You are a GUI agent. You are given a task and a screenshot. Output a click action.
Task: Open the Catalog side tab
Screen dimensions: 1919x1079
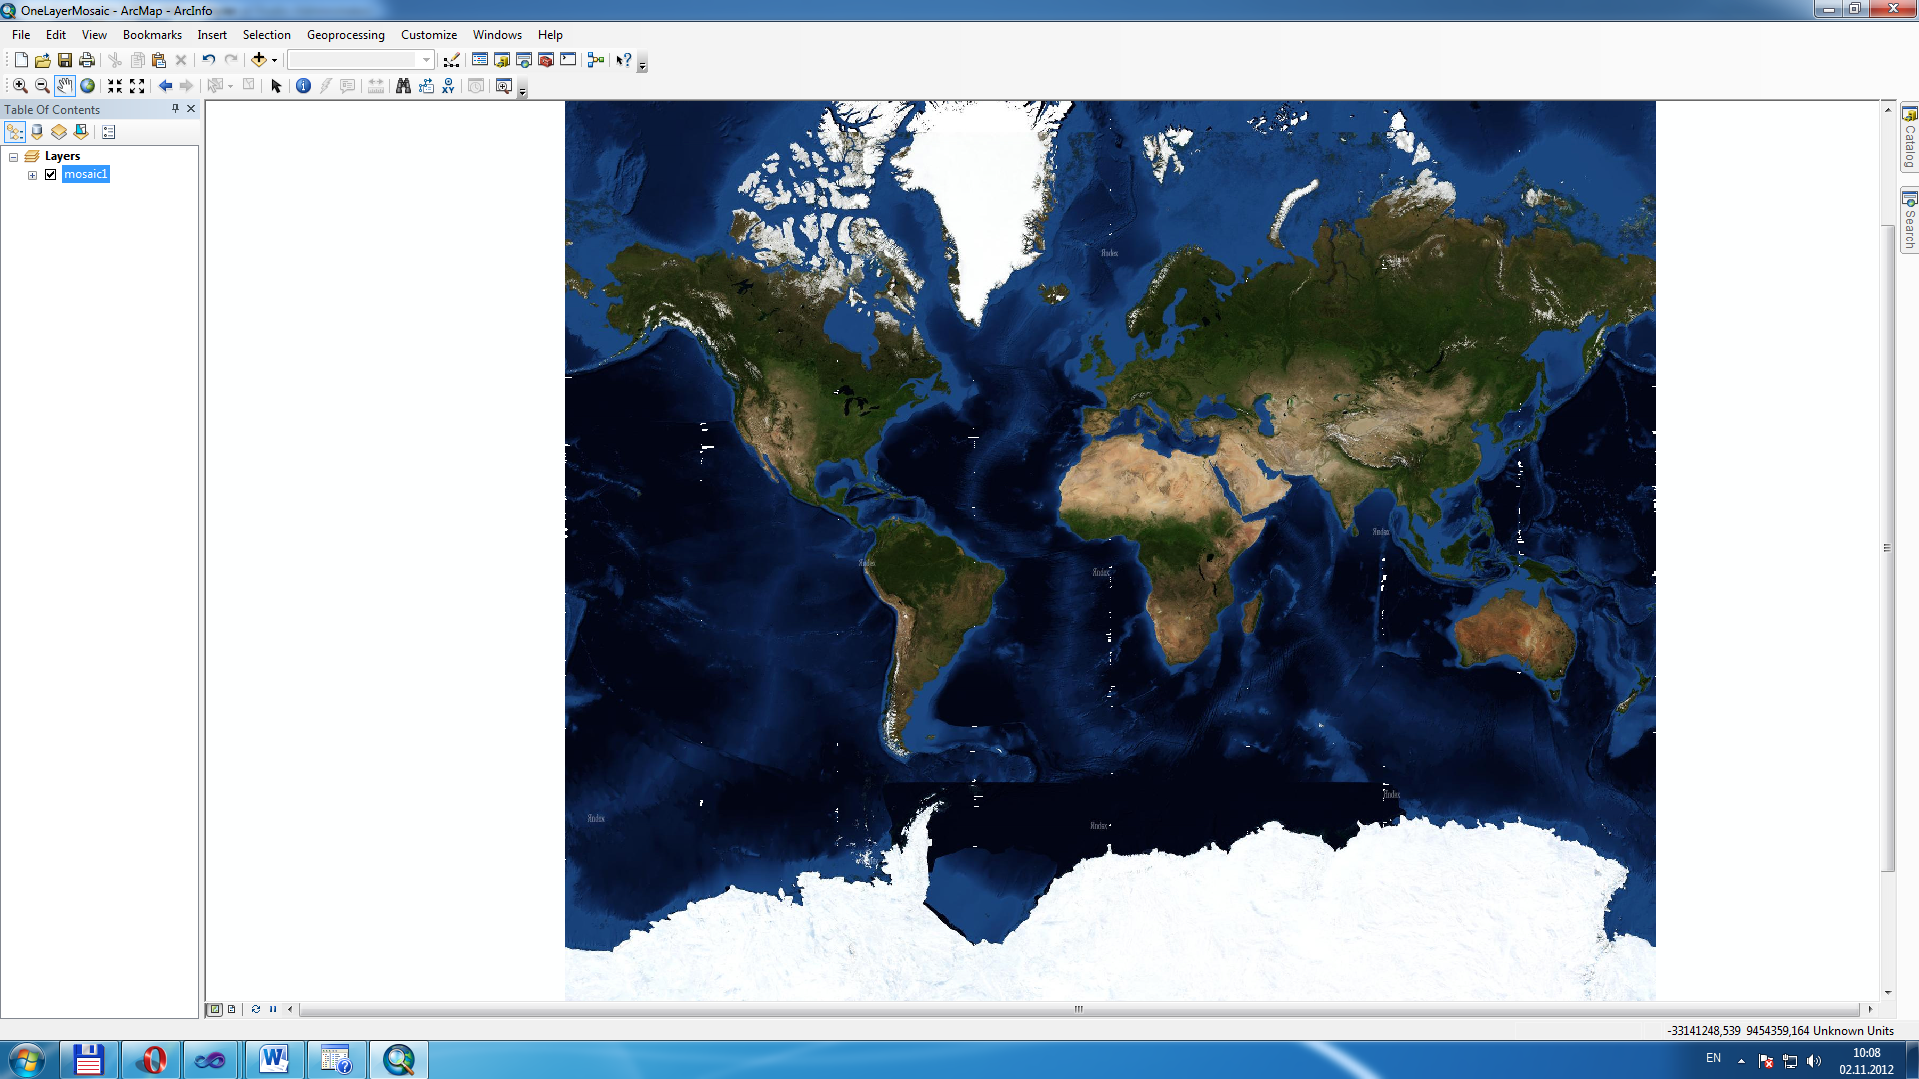[x=1909, y=138]
